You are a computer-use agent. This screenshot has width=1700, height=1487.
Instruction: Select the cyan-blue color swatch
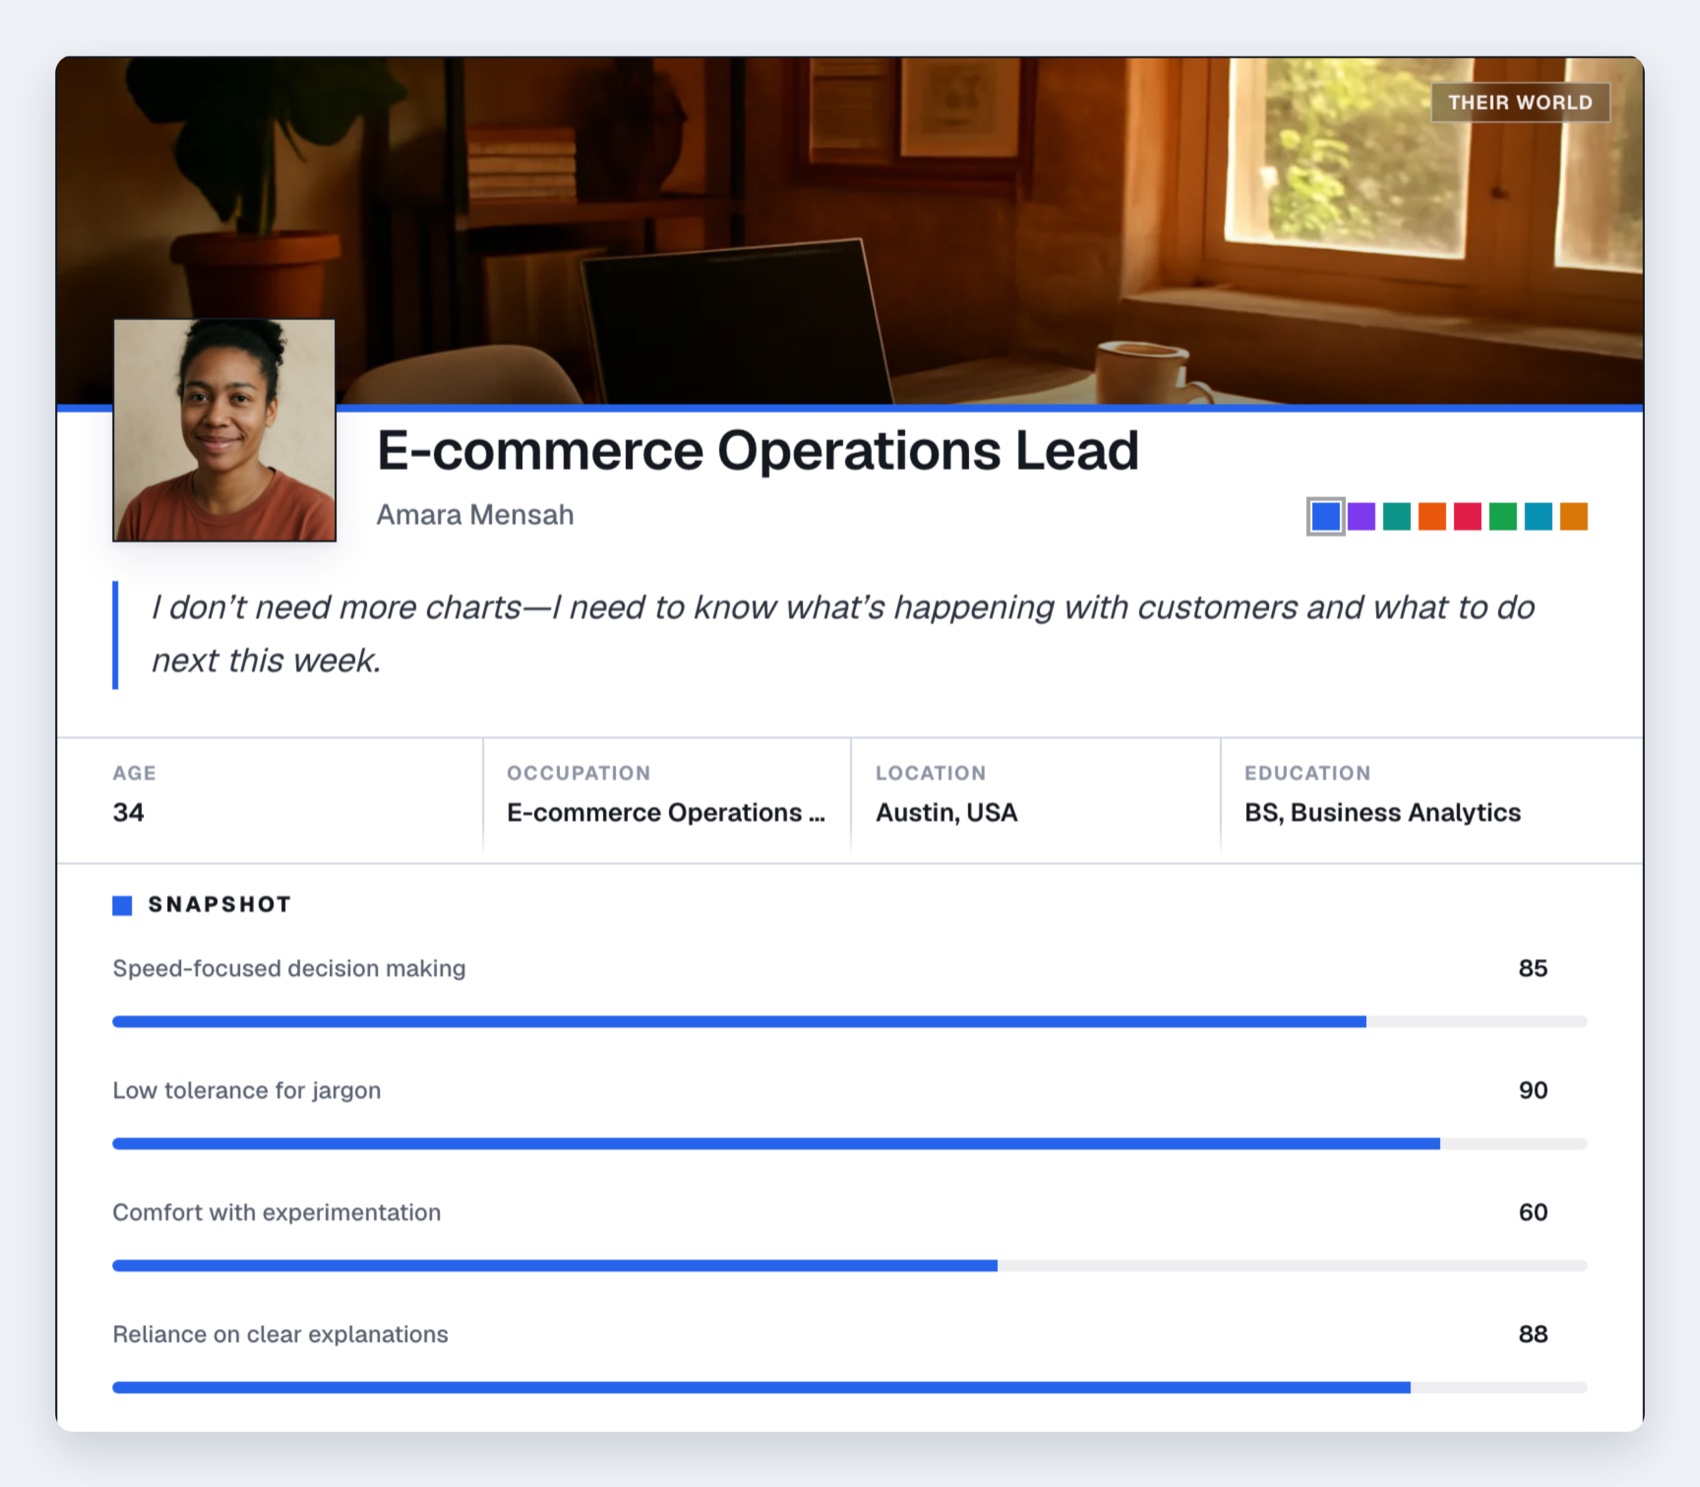pyautogui.click(x=1538, y=516)
